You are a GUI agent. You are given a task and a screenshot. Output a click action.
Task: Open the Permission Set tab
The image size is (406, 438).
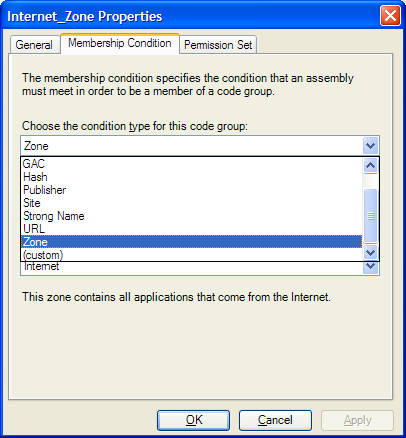click(x=218, y=45)
